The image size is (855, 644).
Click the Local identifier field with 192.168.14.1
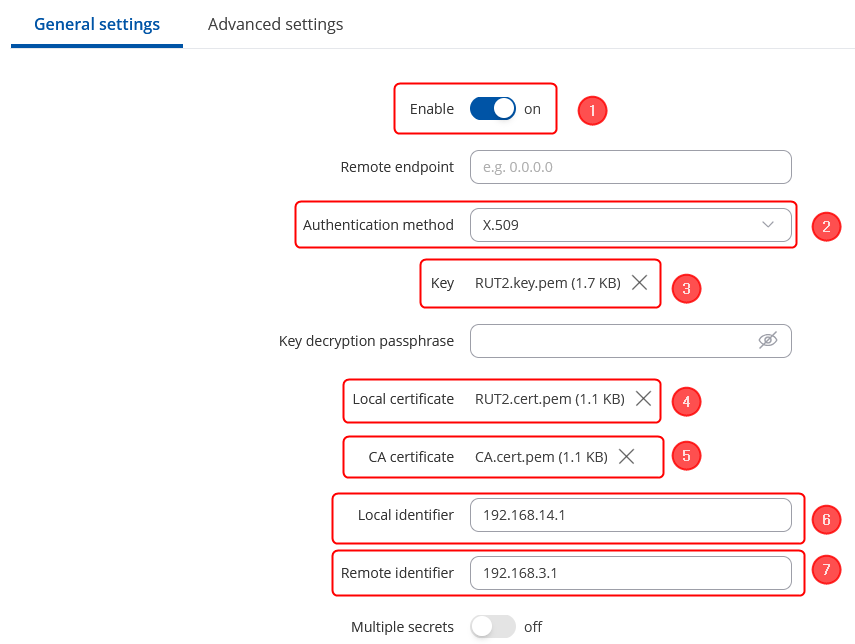coord(630,515)
